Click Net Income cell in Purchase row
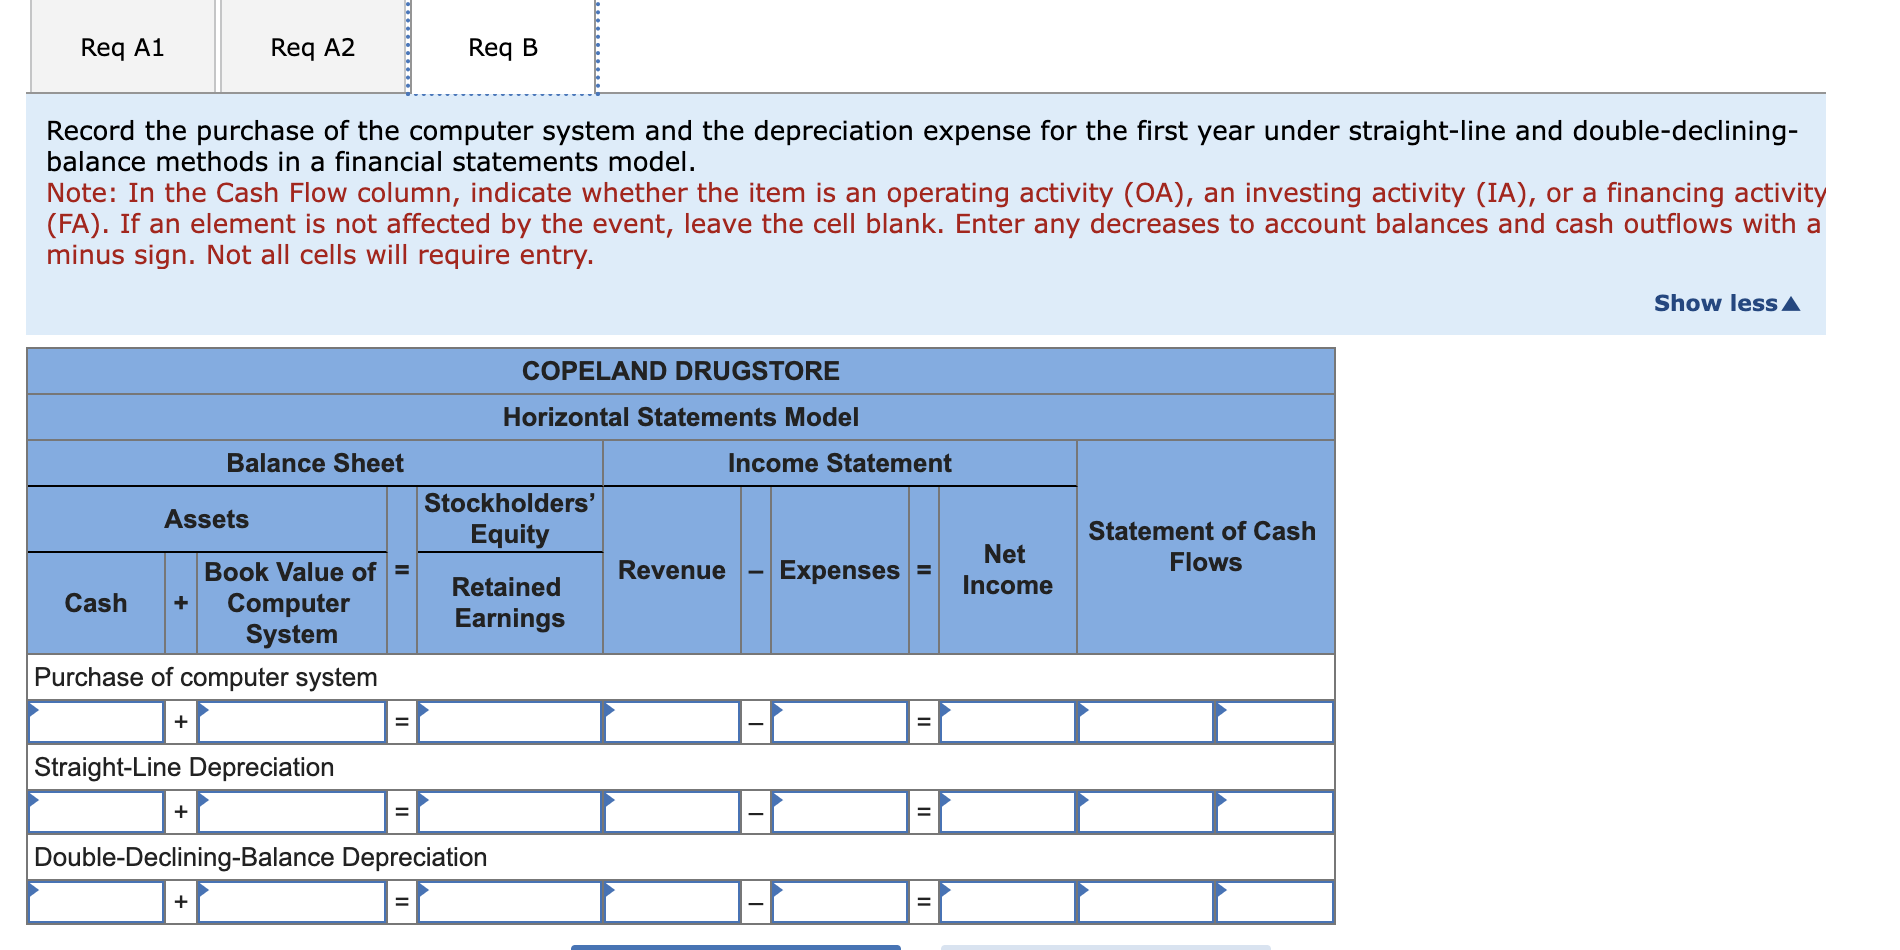 tap(1008, 722)
